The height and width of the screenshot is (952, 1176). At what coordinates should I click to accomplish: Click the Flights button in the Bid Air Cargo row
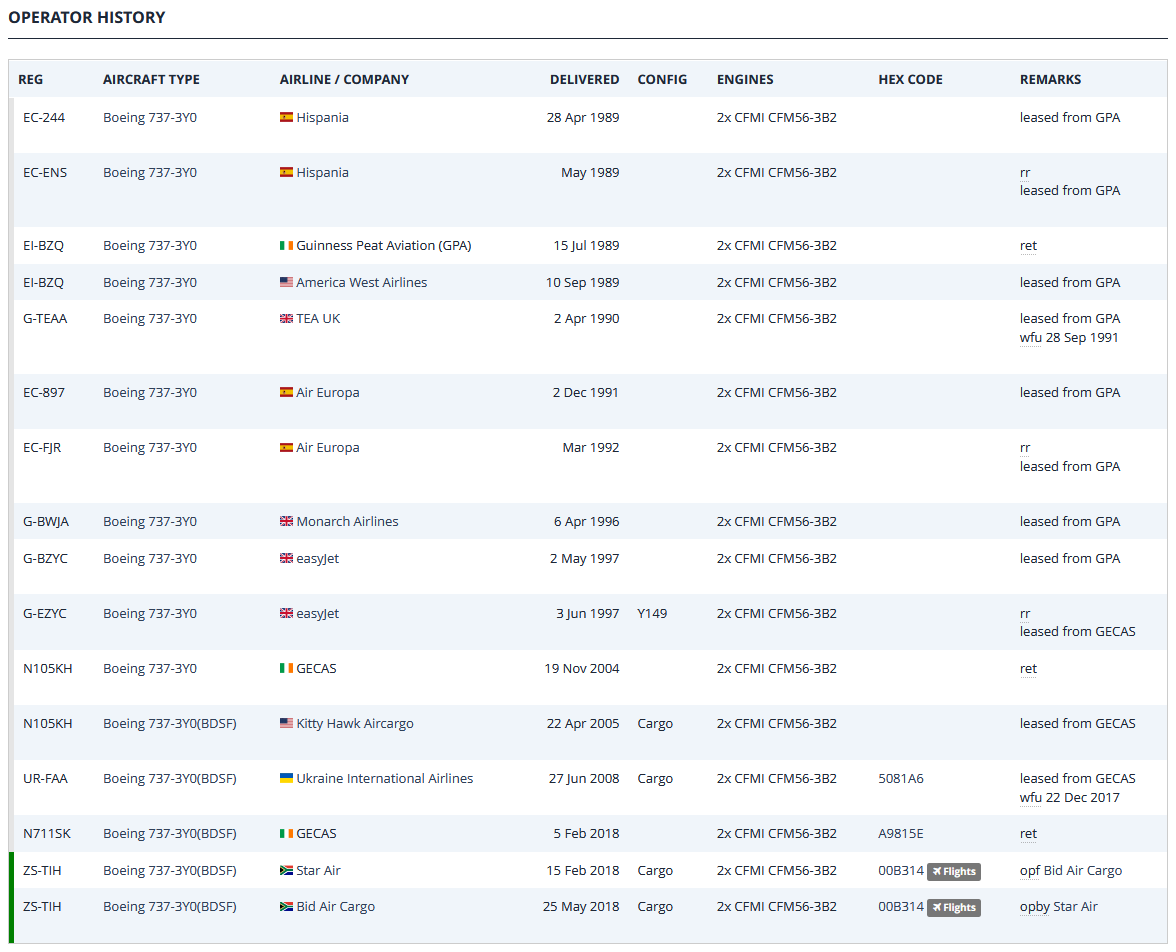[x=953, y=907]
